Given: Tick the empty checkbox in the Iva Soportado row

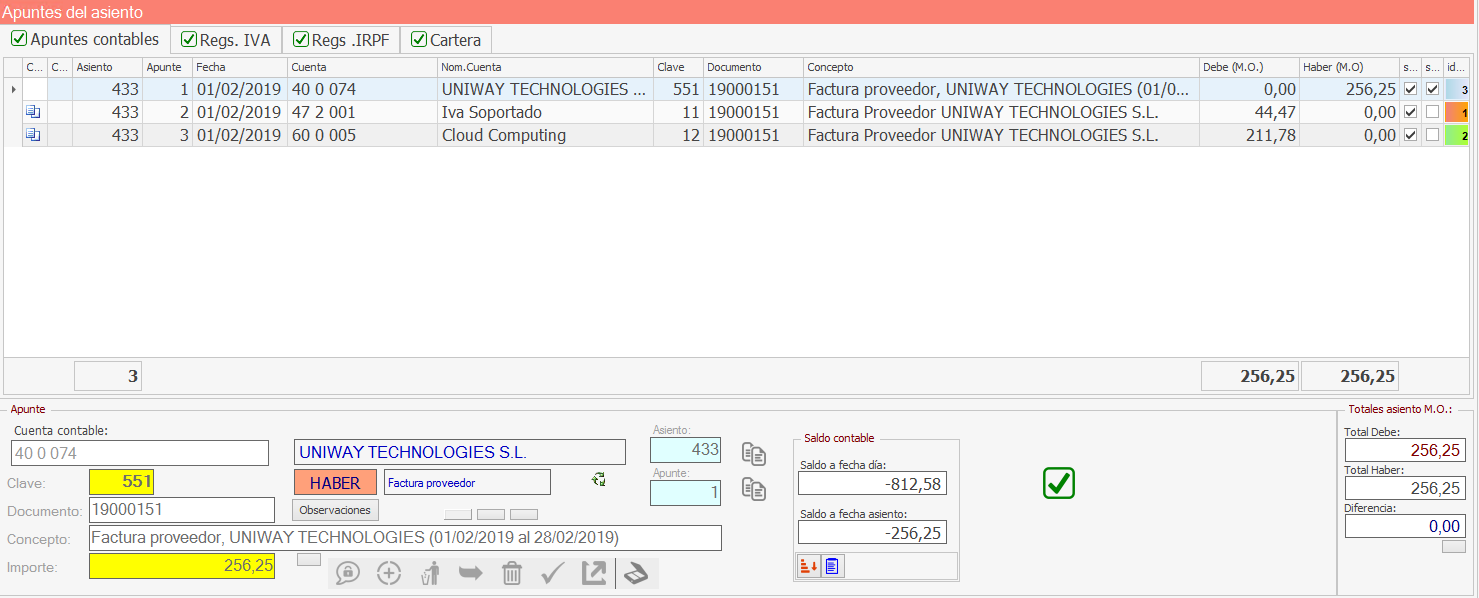Looking at the screenshot, I should [x=1432, y=112].
